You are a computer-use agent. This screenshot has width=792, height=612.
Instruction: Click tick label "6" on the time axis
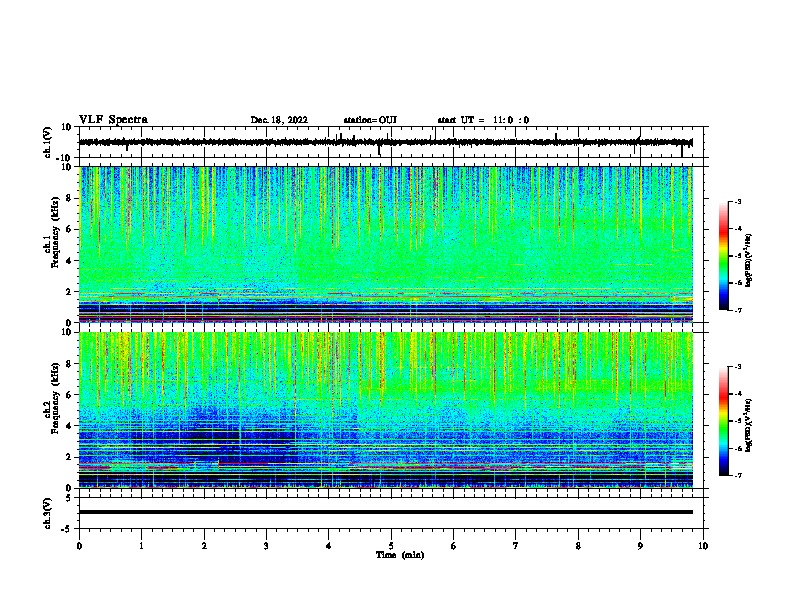[454, 546]
